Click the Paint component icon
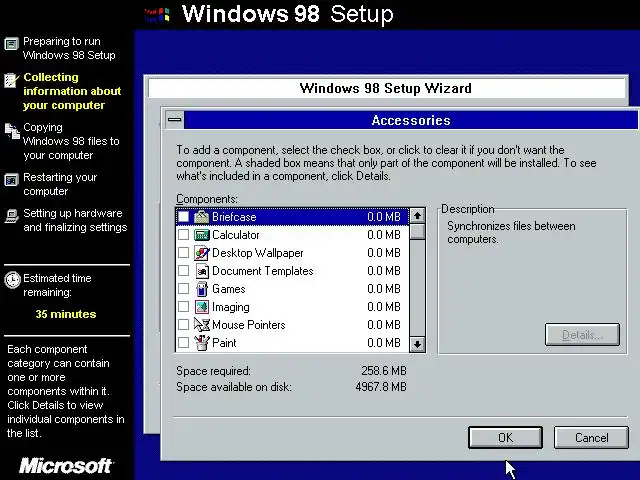Screen dimensions: 640x480 [x=202, y=342]
